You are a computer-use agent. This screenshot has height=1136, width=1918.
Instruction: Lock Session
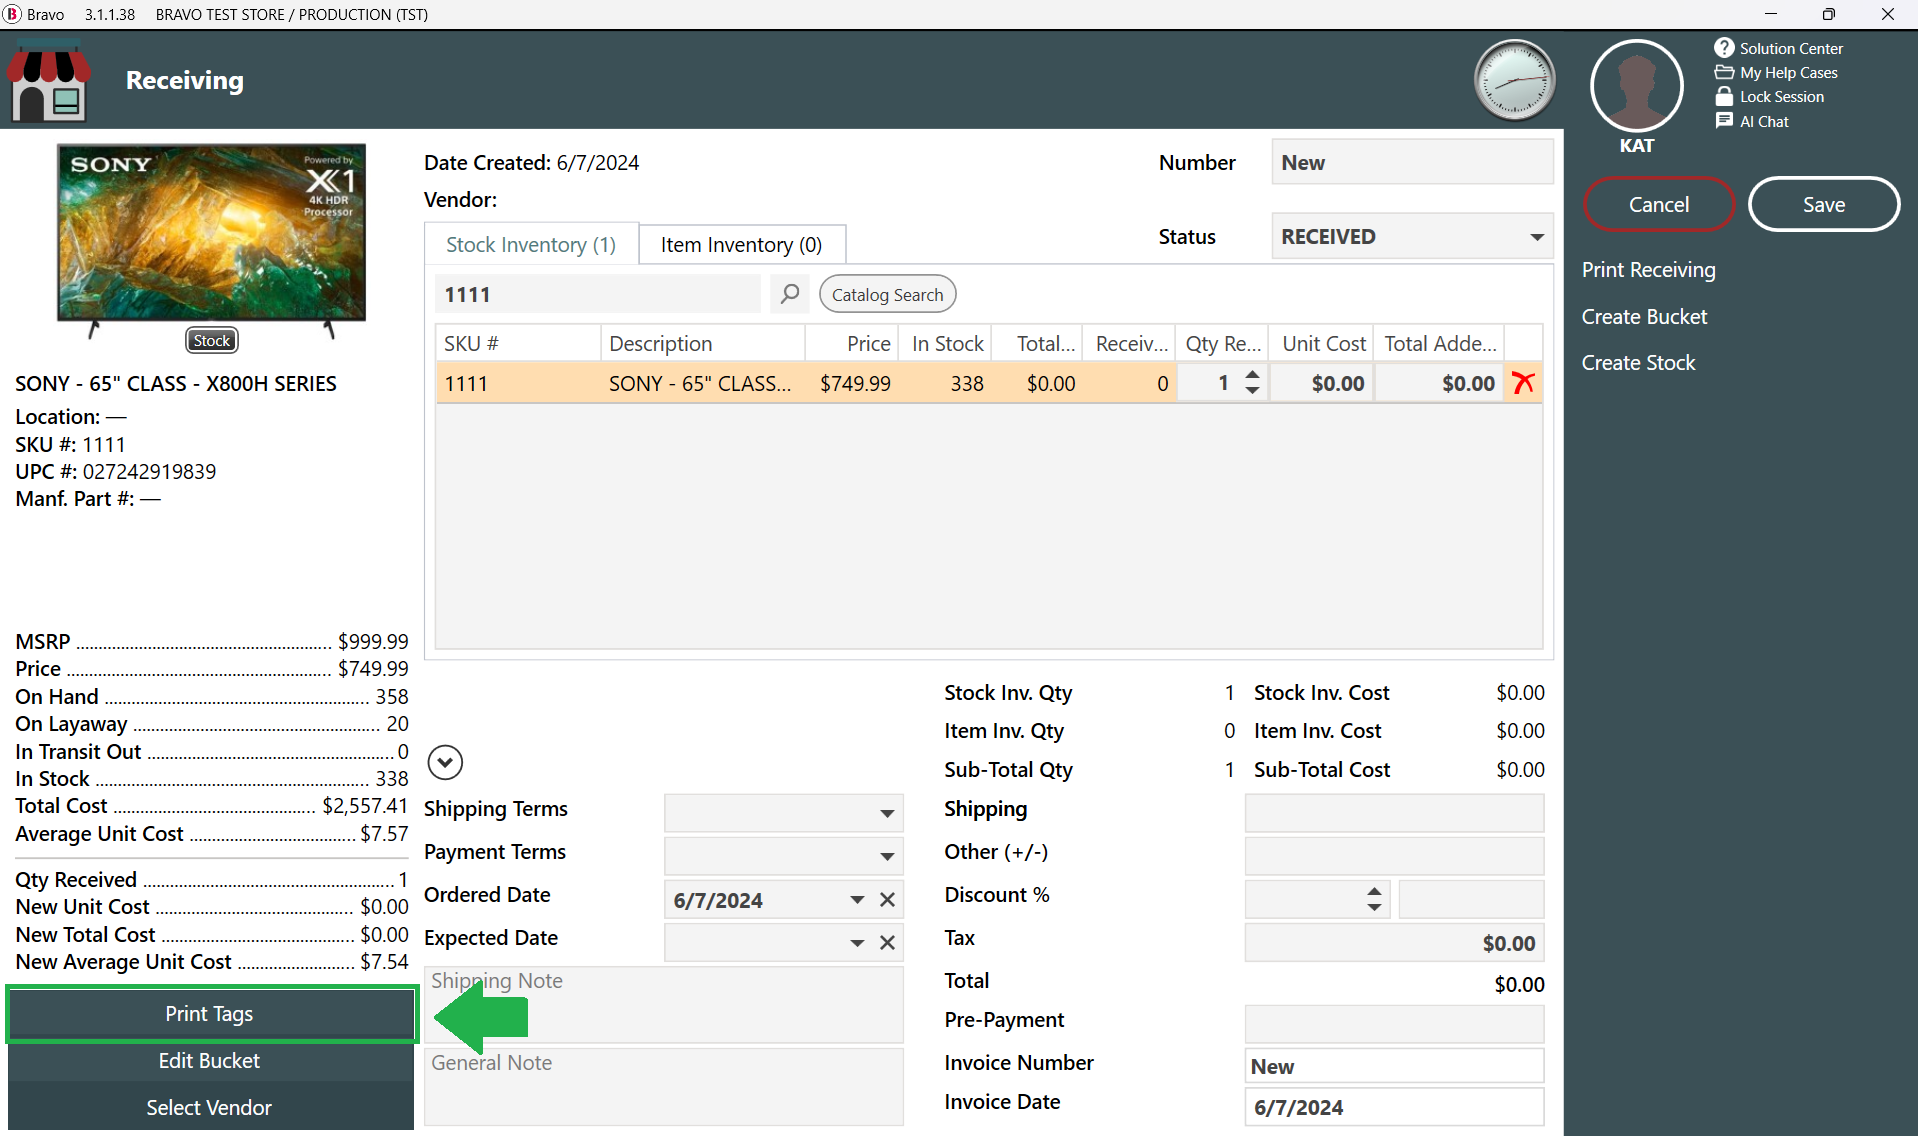pos(1769,96)
